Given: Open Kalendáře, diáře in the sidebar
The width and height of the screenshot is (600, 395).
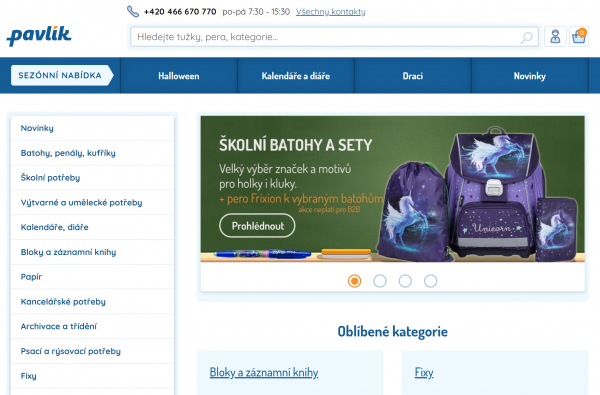Looking at the screenshot, I should click(92, 227).
